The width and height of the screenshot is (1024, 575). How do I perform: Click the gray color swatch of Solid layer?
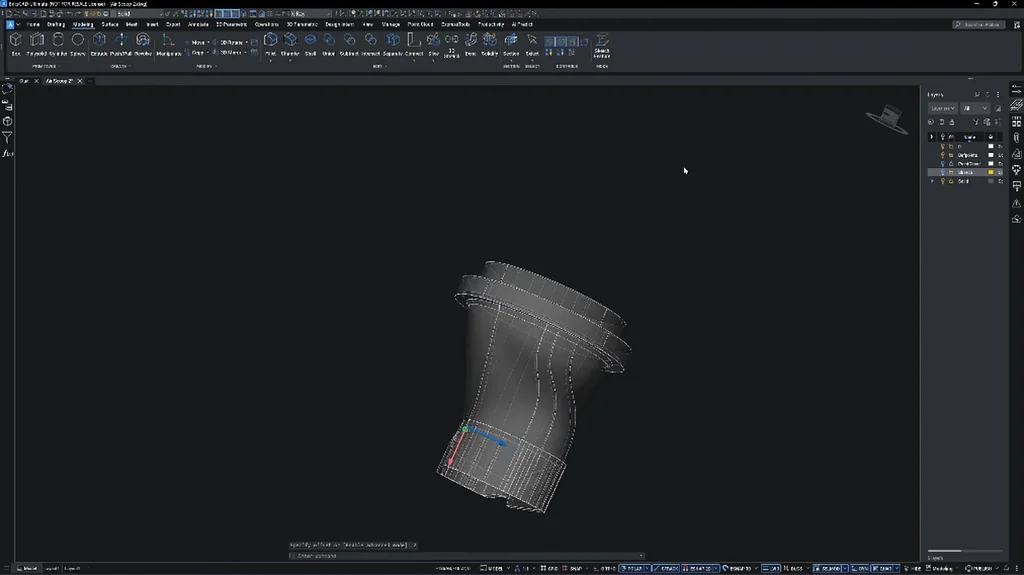pos(991,181)
